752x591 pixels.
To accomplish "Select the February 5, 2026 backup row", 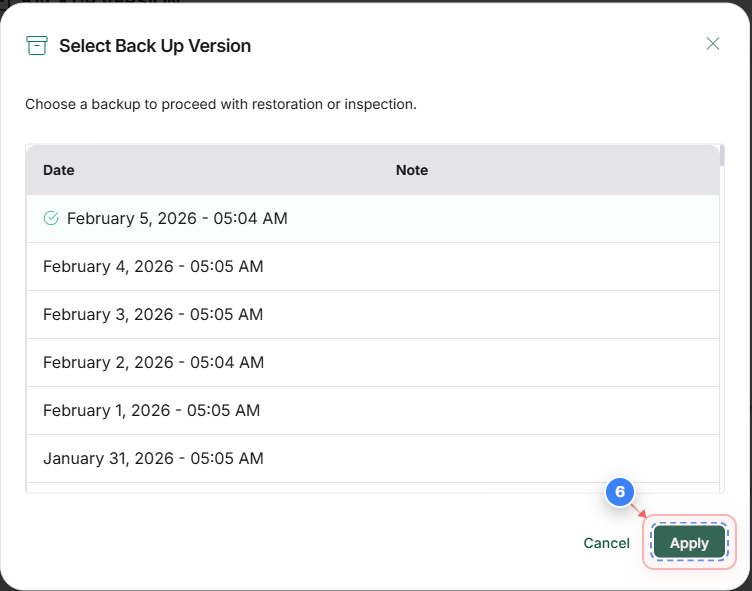I will (x=373, y=218).
